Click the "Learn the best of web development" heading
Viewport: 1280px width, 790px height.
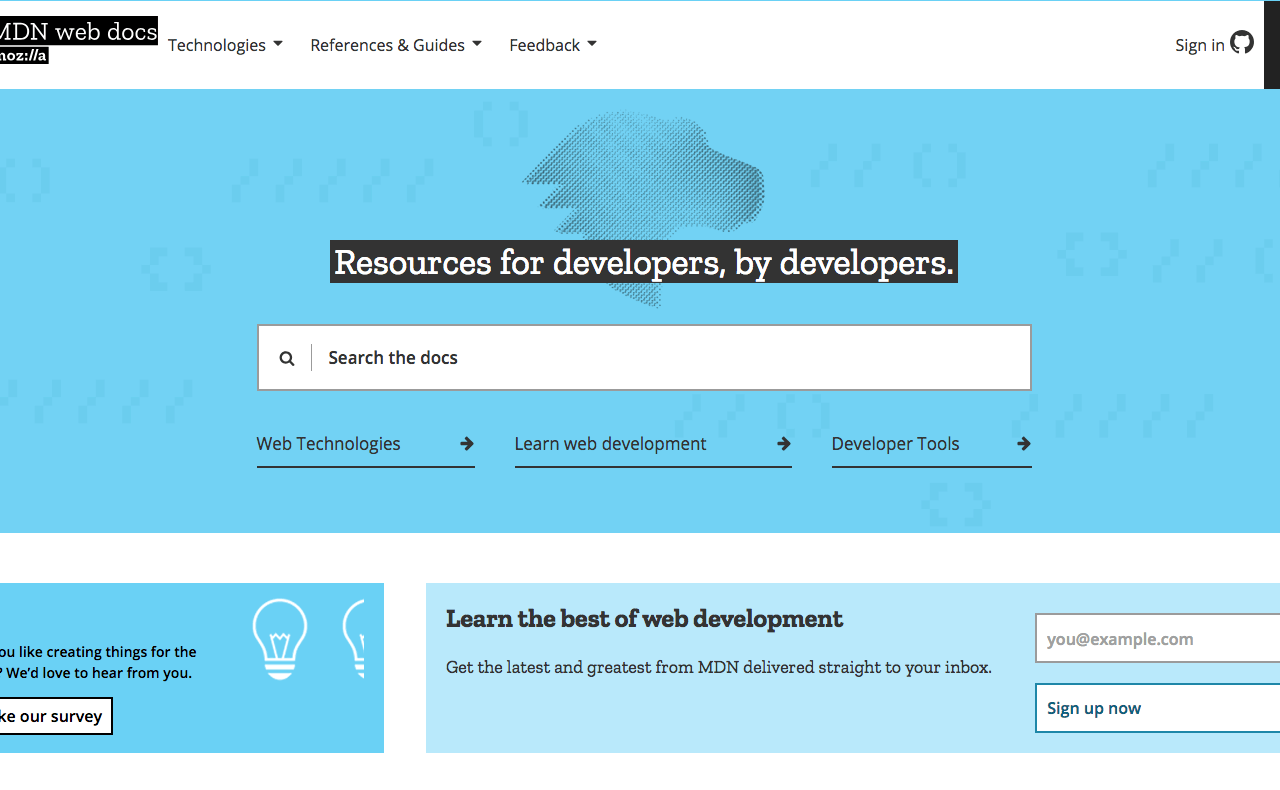pos(645,619)
